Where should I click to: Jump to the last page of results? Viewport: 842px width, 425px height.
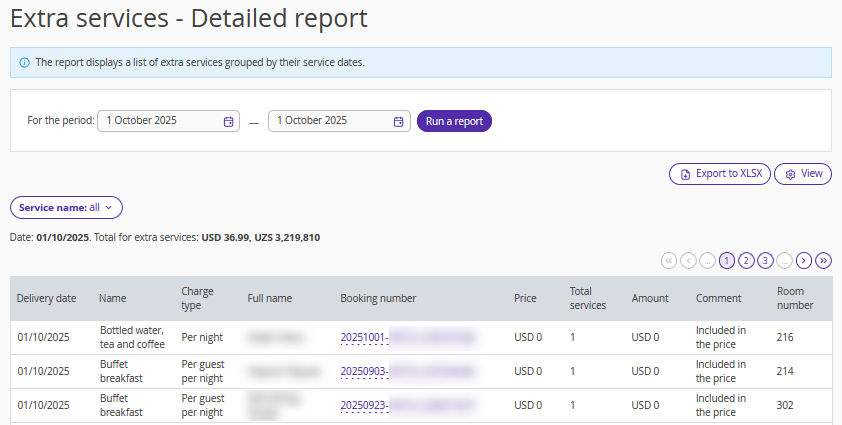point(823,260)
